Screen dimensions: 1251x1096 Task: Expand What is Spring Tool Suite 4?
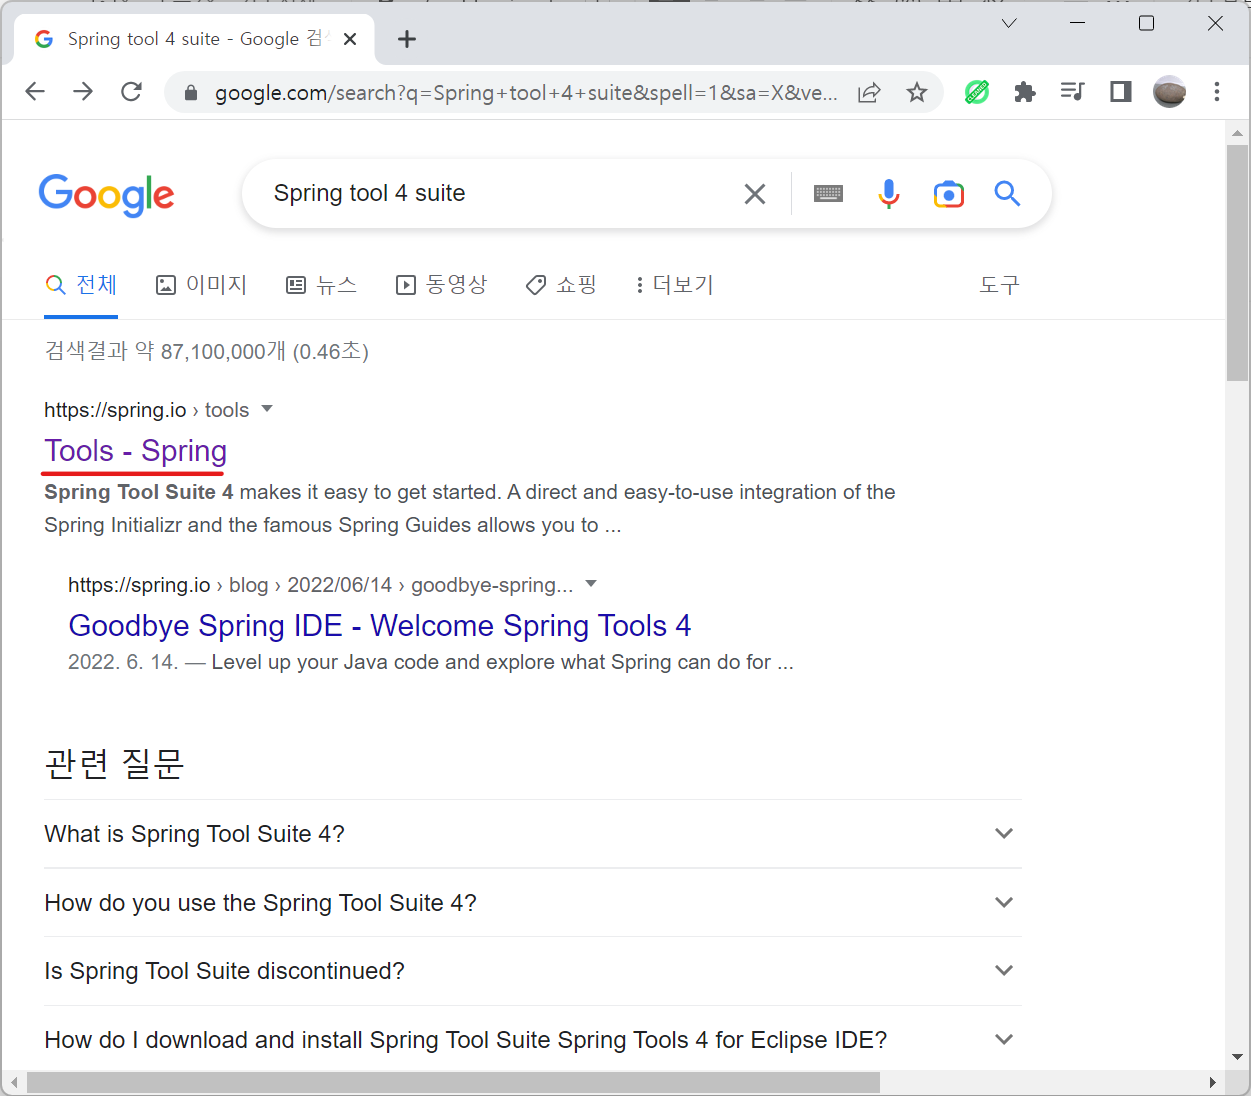pyautogui.click(x=533, y=834)
